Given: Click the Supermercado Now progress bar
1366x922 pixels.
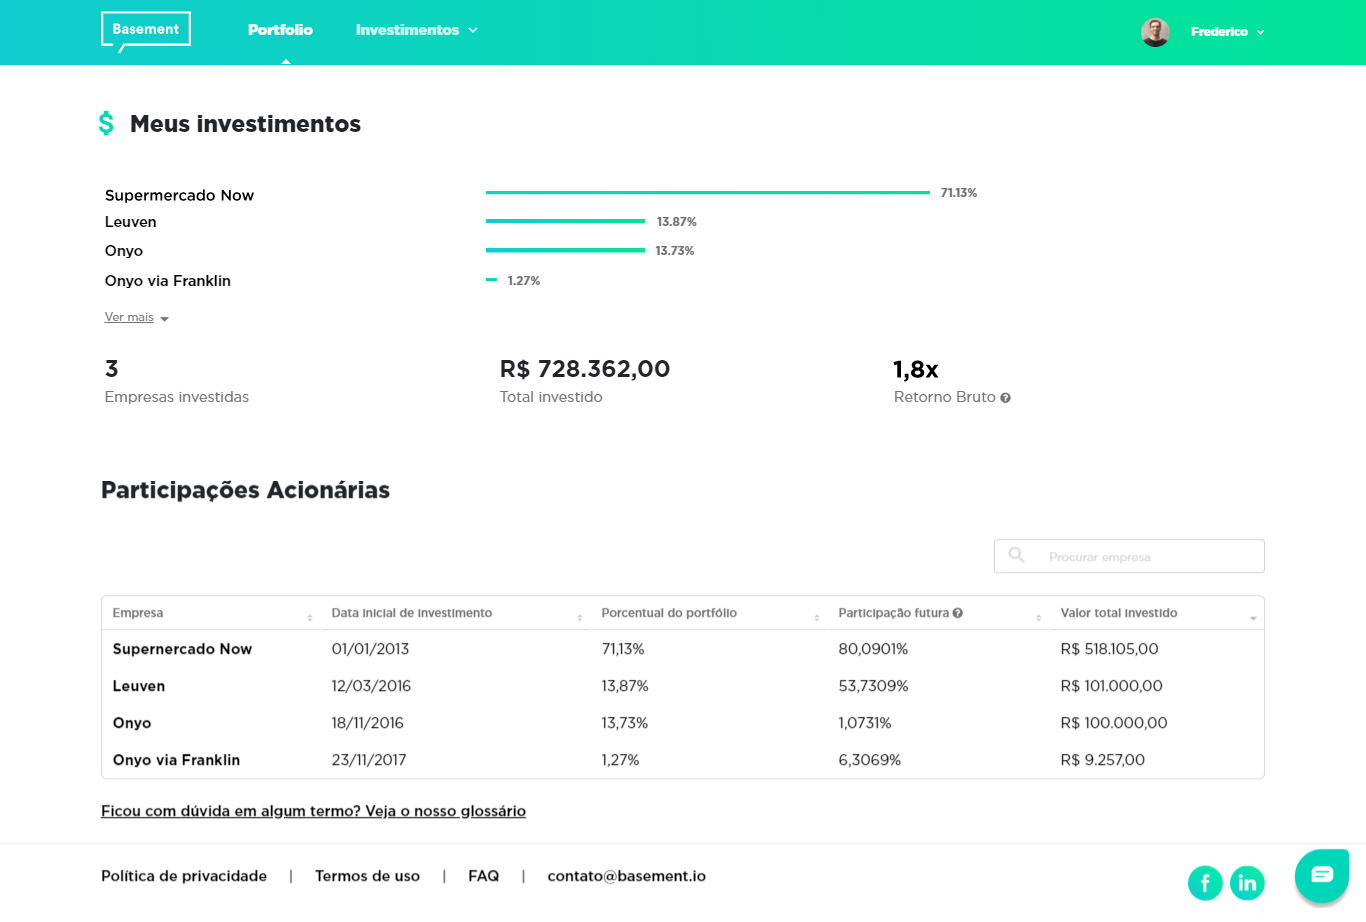Looking at the screenshot, I should coord(708,192).
